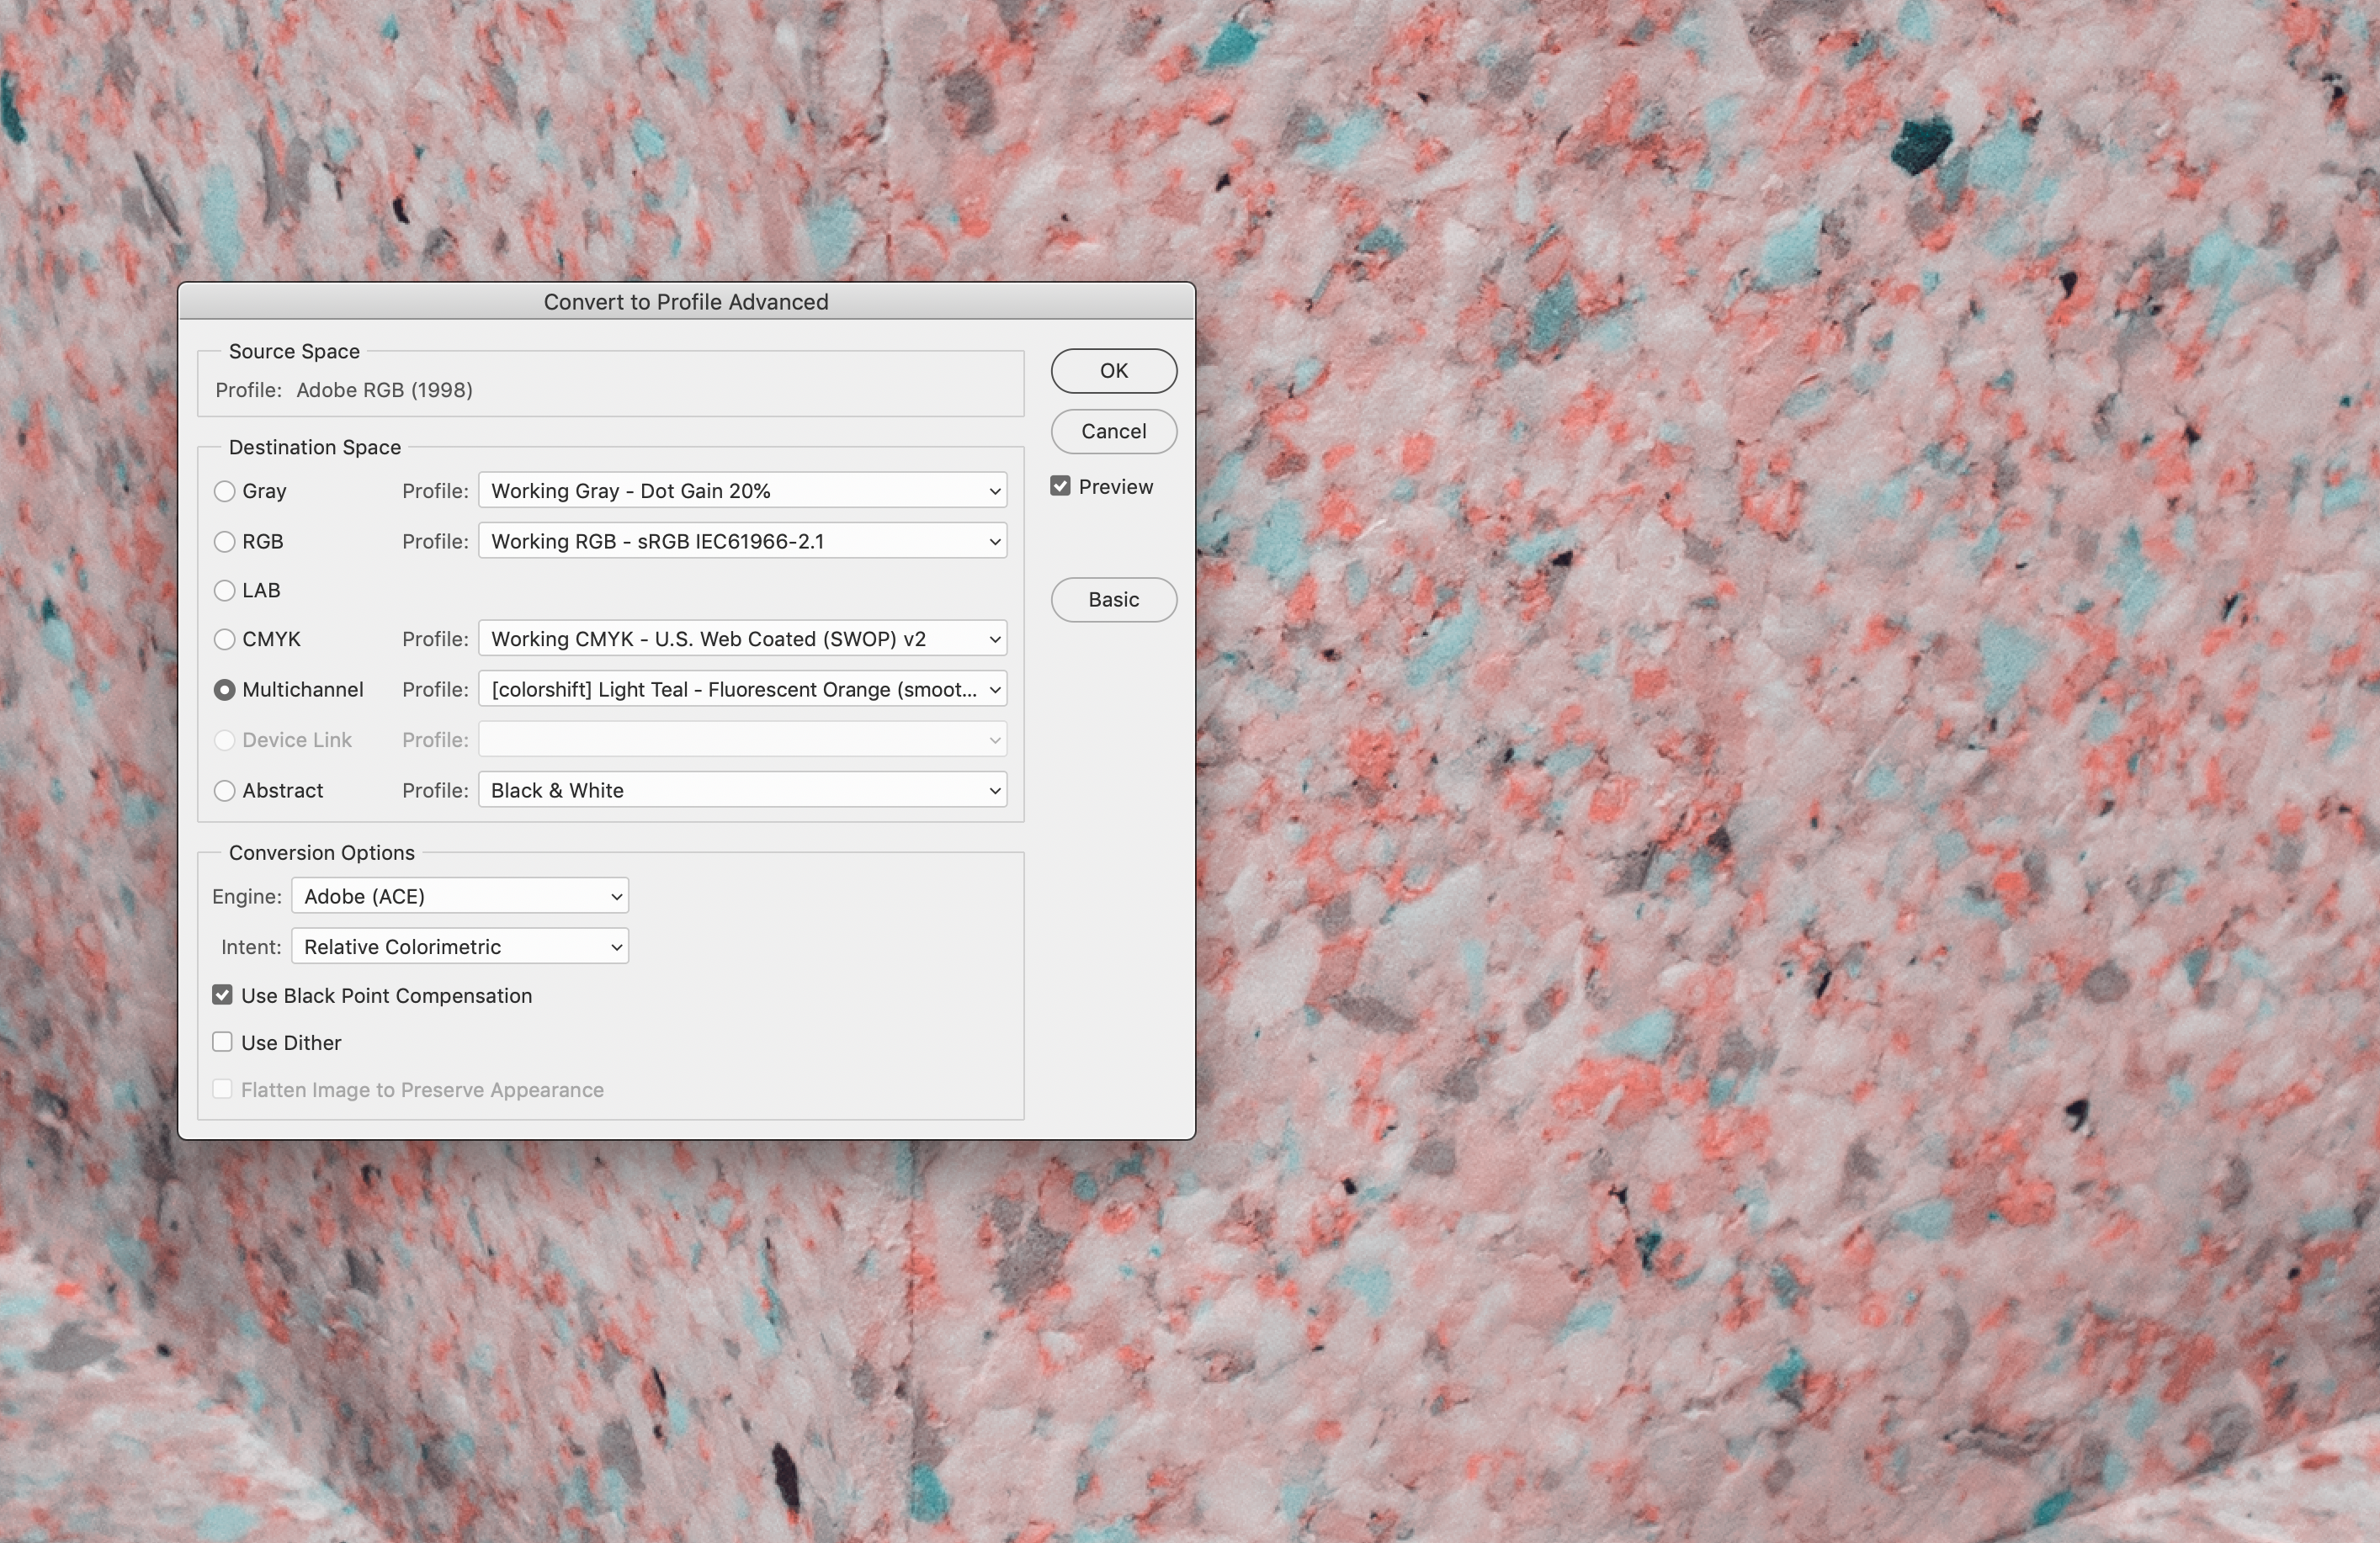Screen dimensions: 2380x1543
Task: Expand the Working CMYK profile dropdown
Action: 742,639
